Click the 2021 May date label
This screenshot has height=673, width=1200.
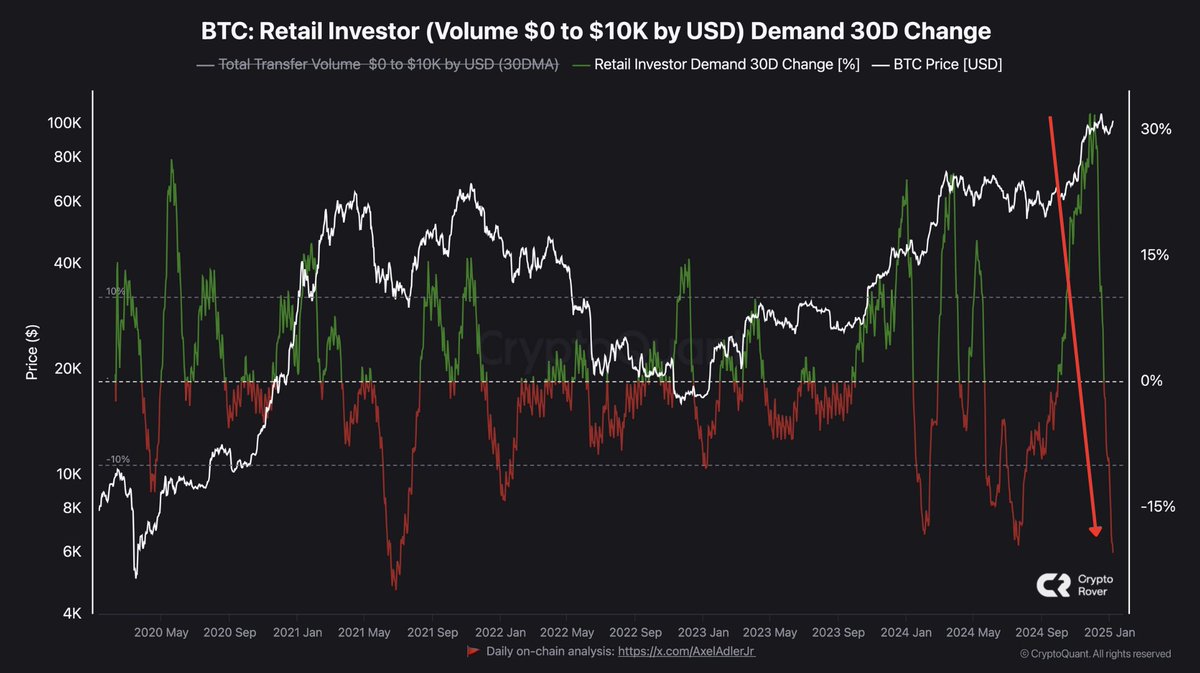click(x=364, y=633)
